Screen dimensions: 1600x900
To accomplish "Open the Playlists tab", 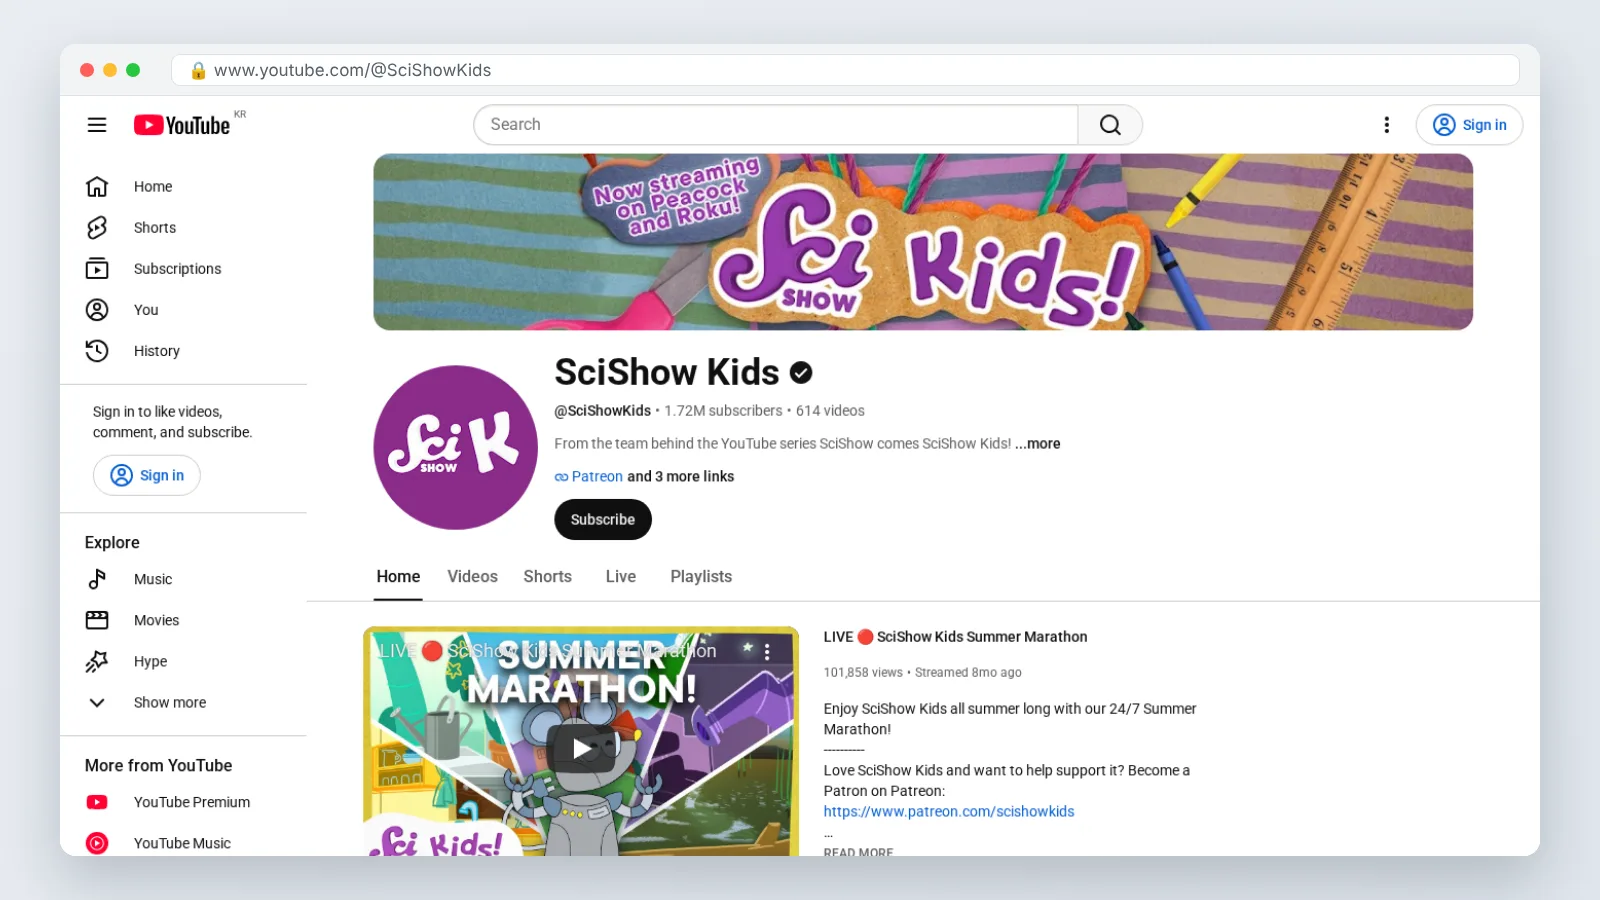I will 701,577.
